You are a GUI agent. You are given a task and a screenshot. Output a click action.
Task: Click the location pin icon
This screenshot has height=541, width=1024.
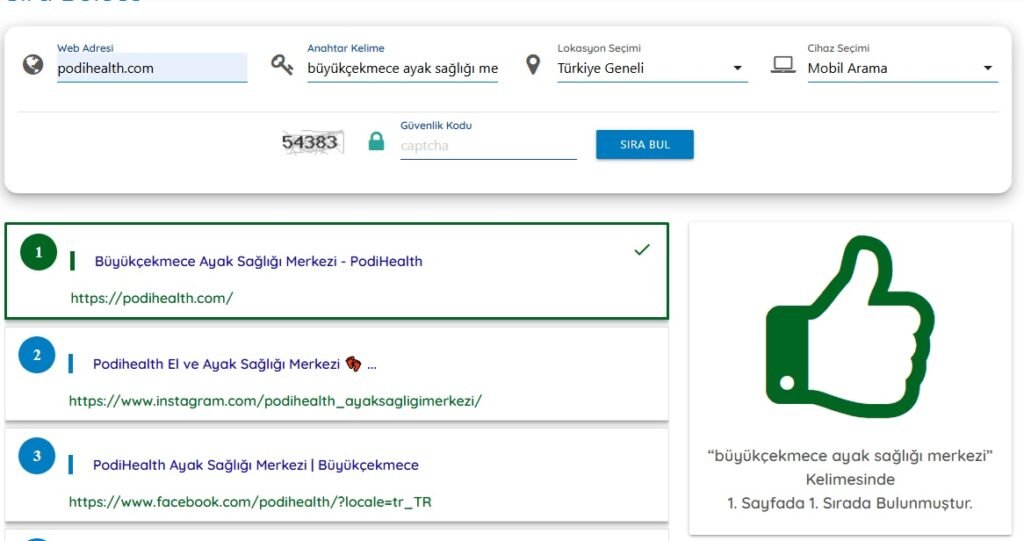coord(533,65)
